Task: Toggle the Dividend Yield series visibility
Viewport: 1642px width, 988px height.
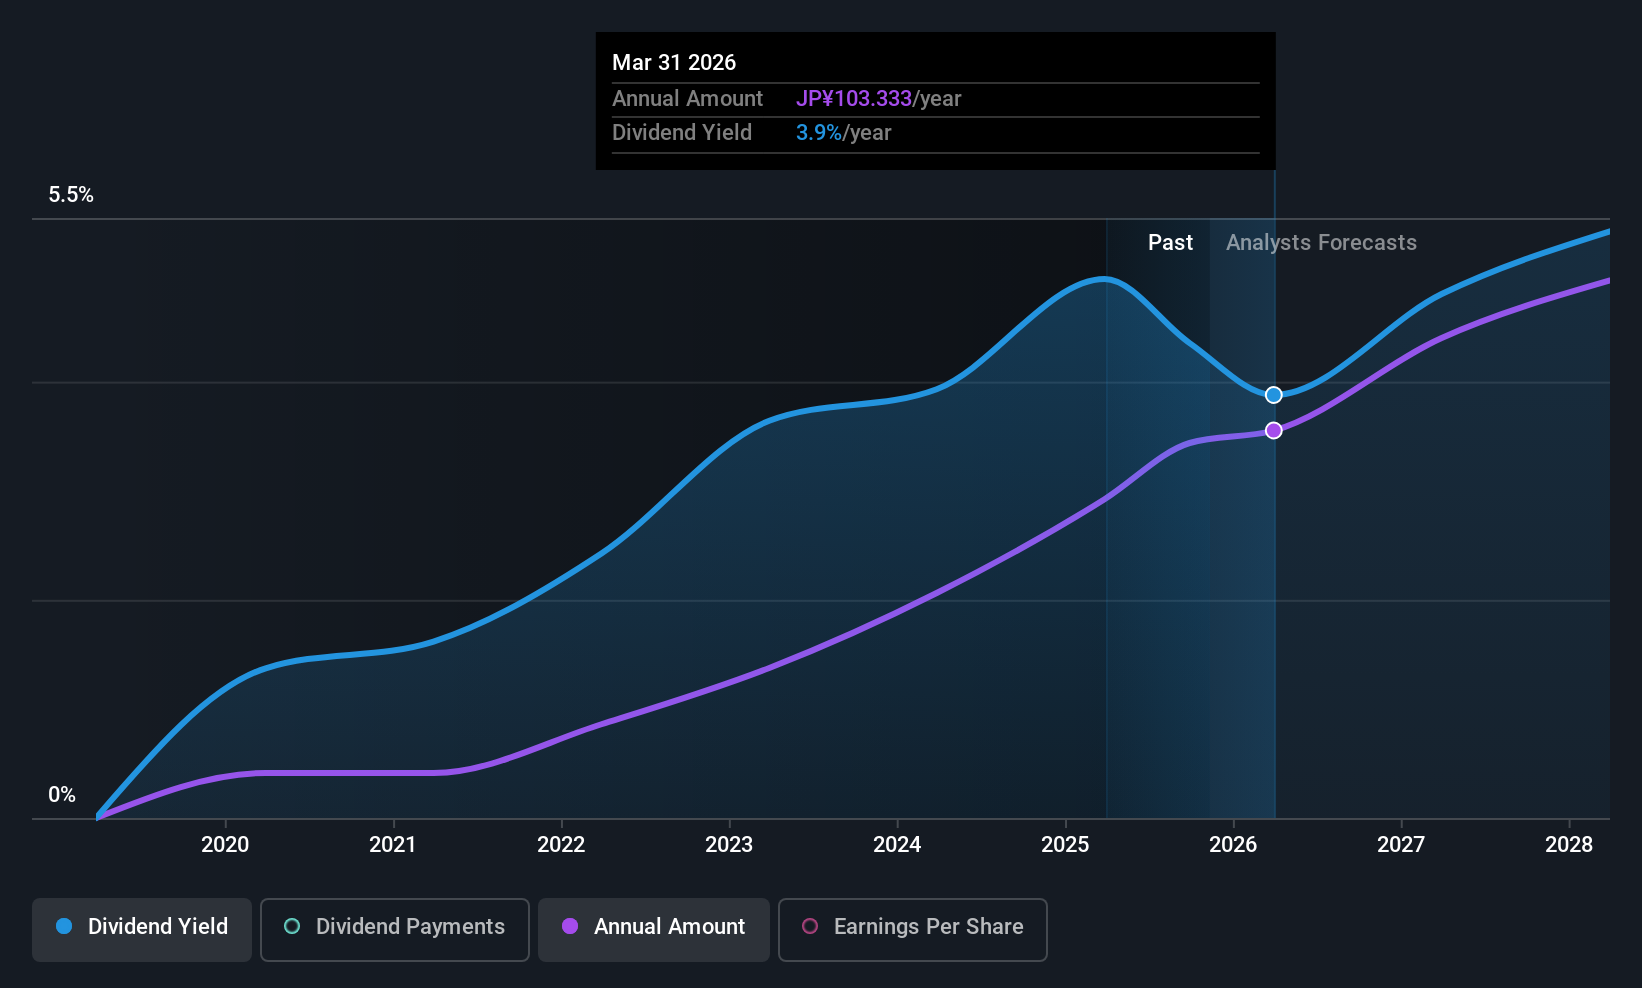Action: pos(141,928)
